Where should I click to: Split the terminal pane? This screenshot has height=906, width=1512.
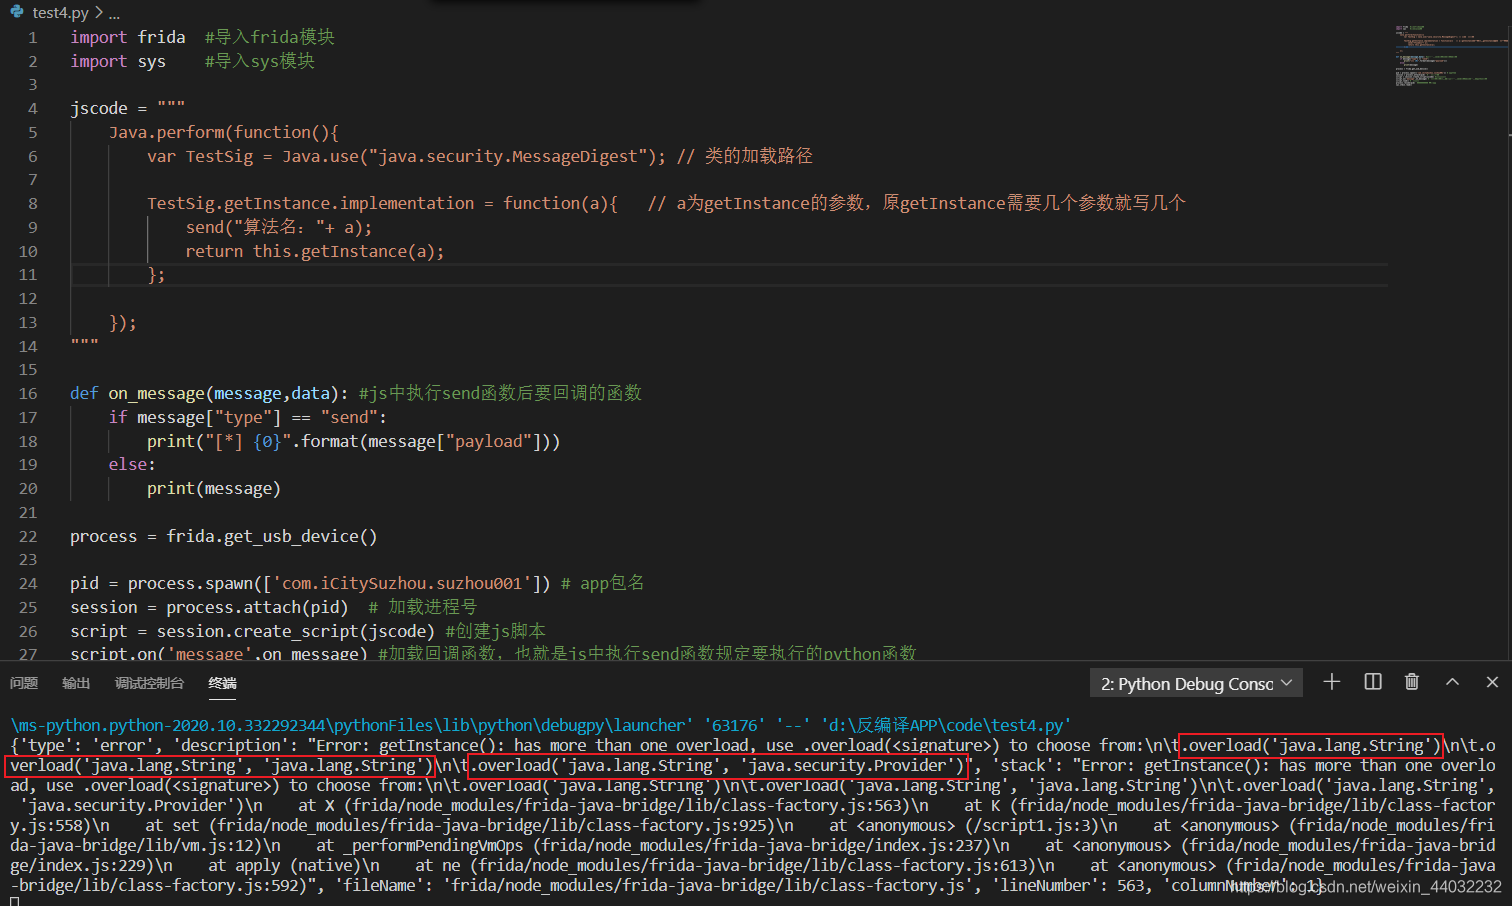pos(1373,682)
